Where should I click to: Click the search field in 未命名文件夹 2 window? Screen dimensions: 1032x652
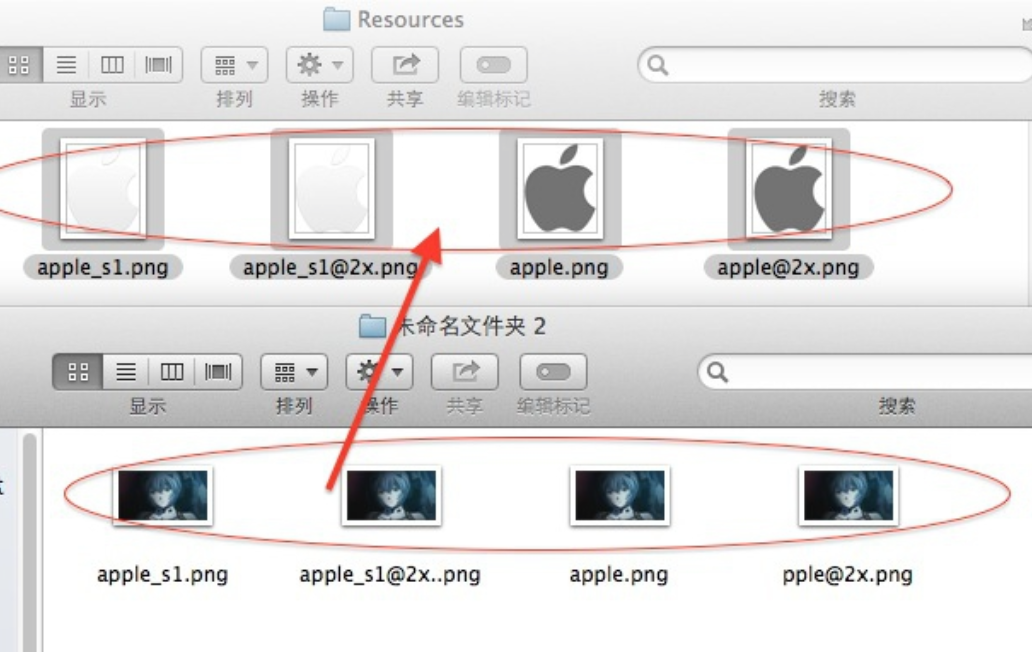coord(865,372)
